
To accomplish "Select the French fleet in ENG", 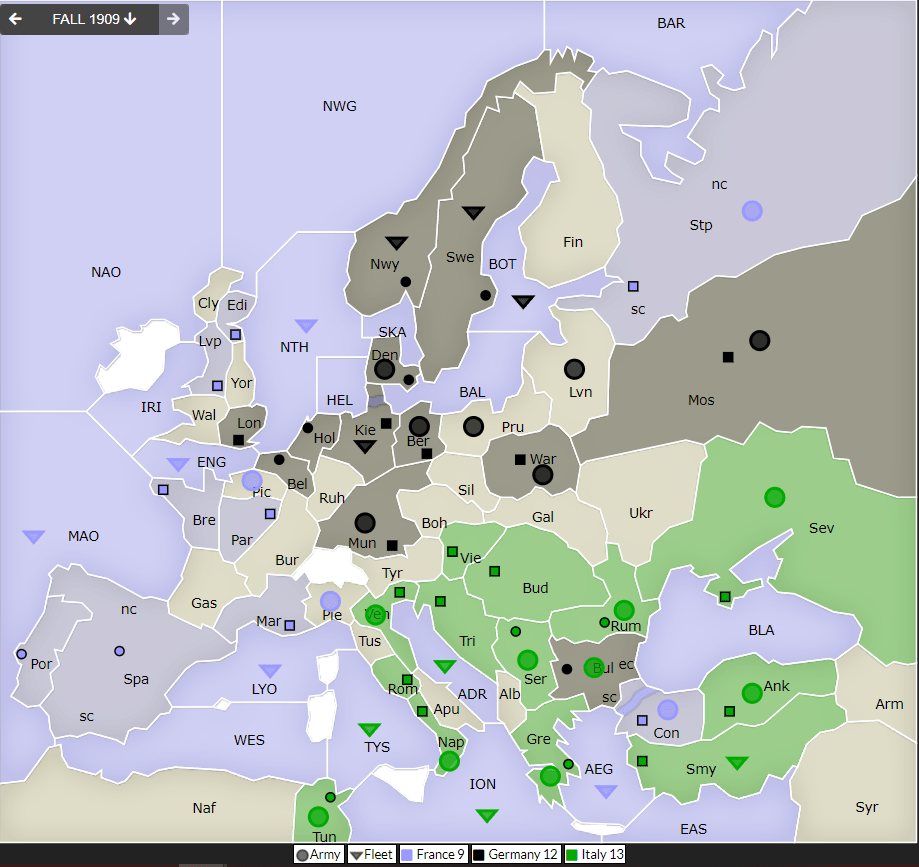I will pos(178,464).
